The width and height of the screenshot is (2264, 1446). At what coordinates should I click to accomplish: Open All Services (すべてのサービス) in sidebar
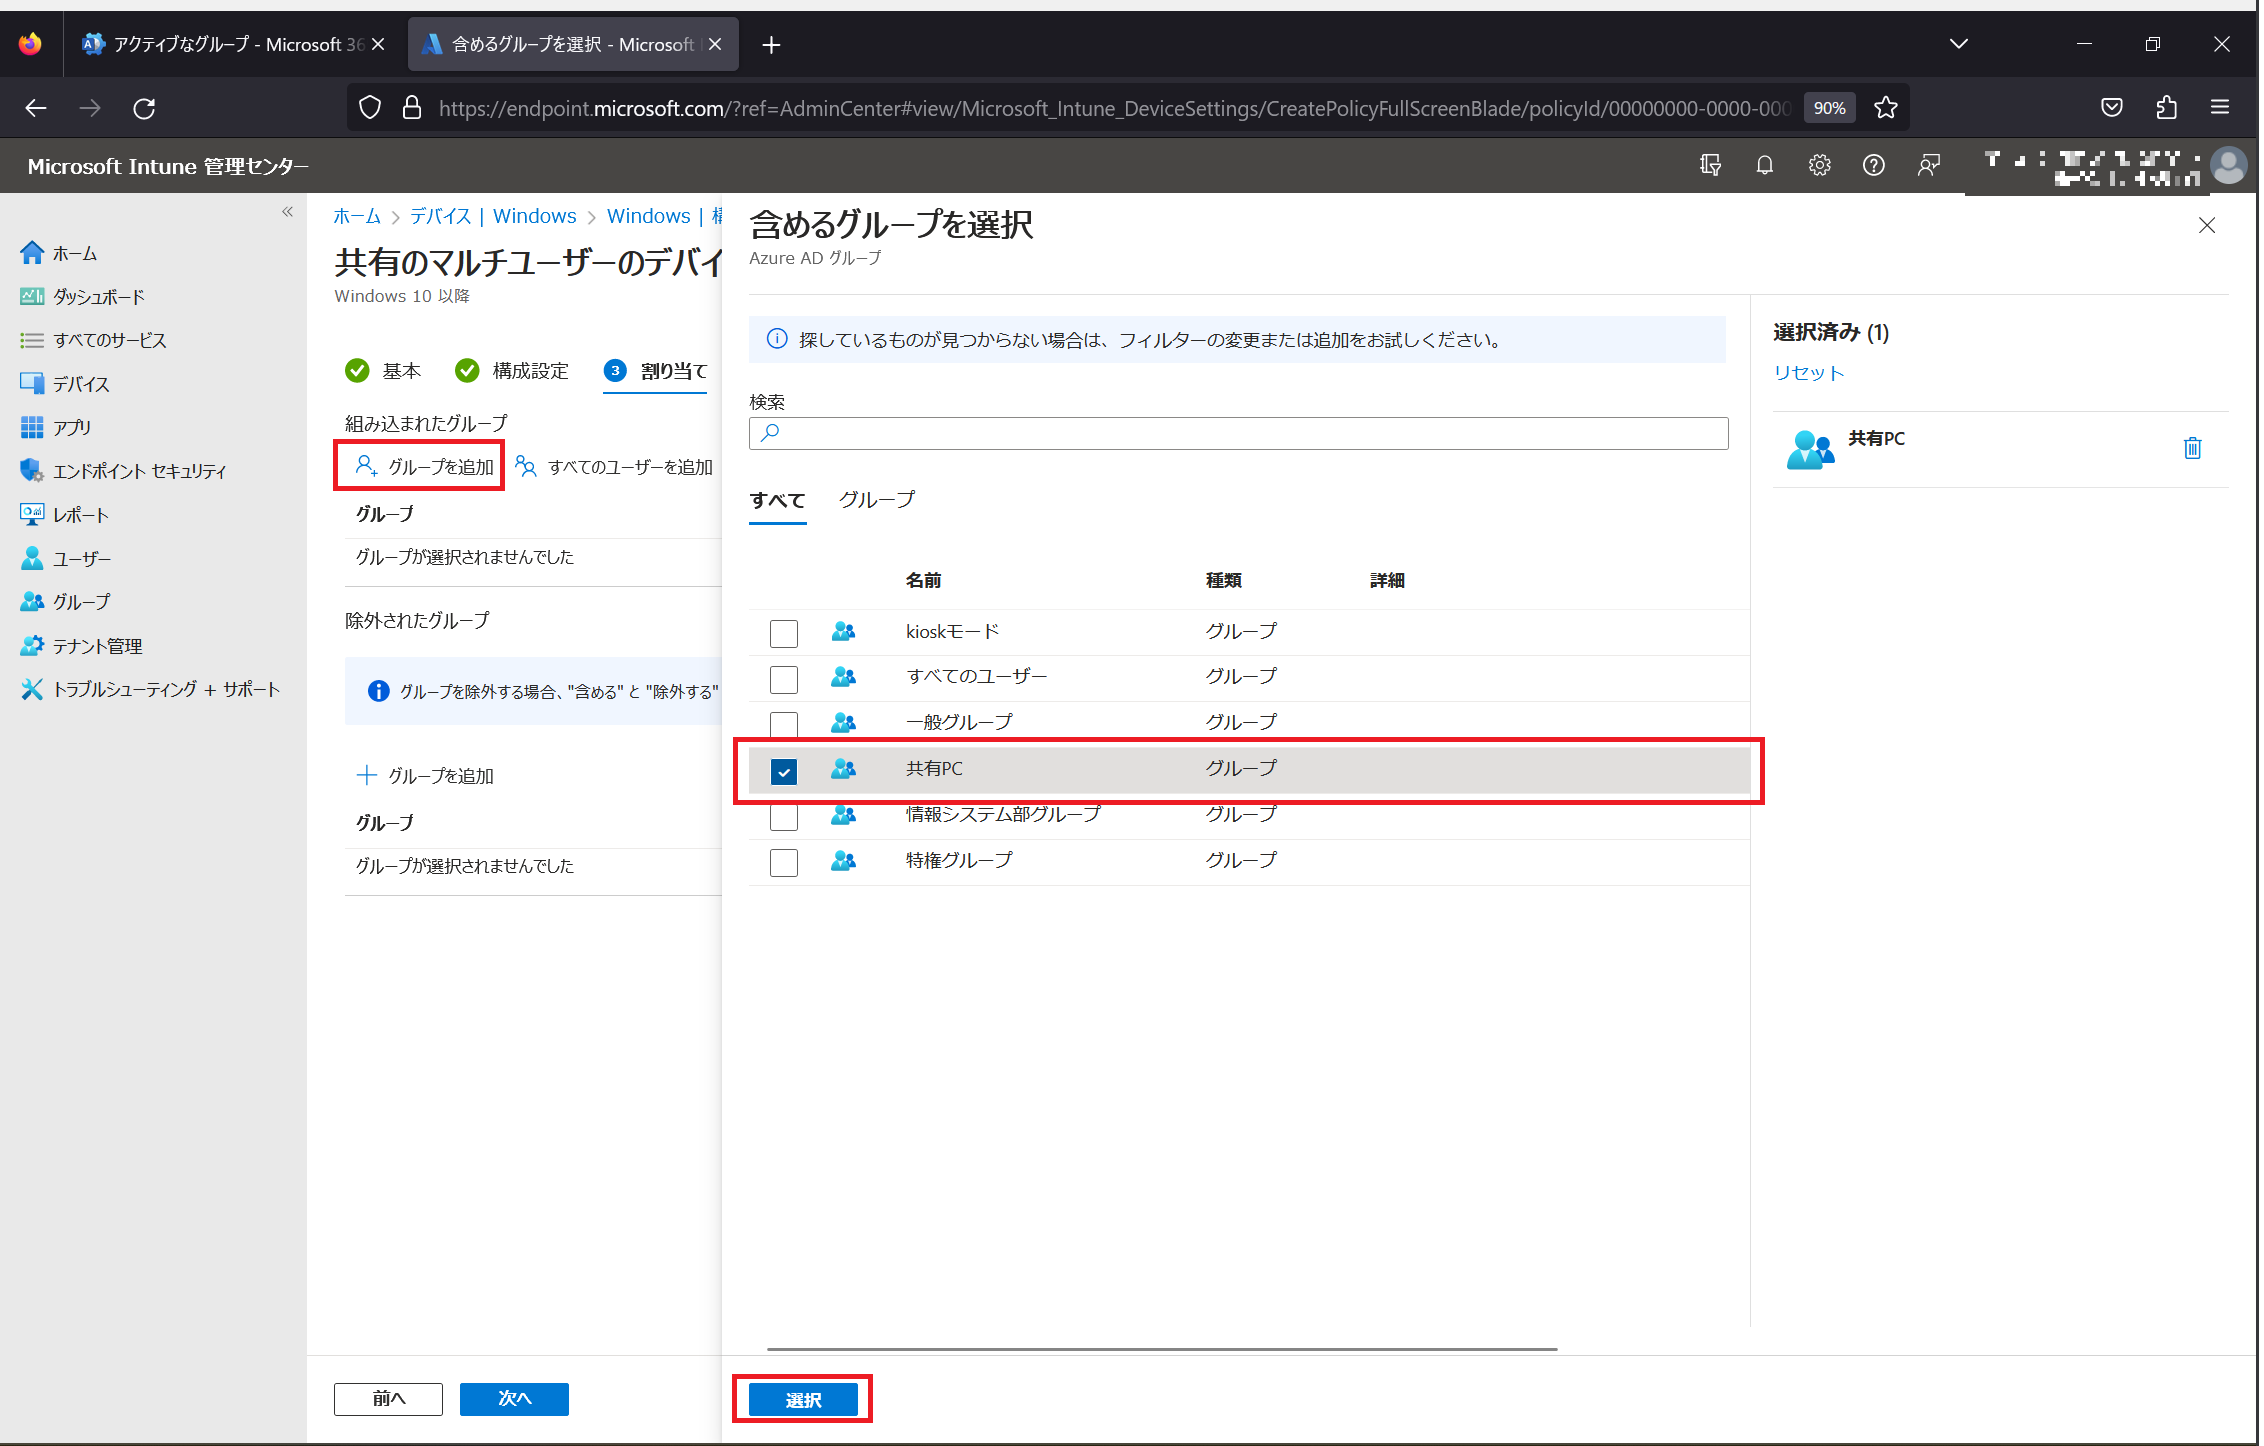pyautogui.click(x=93, y=341)
